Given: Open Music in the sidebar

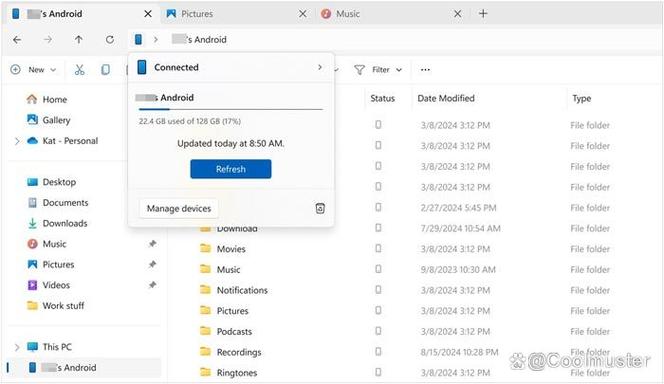Looking at the screenshot, I should click(x=47, y=244).
